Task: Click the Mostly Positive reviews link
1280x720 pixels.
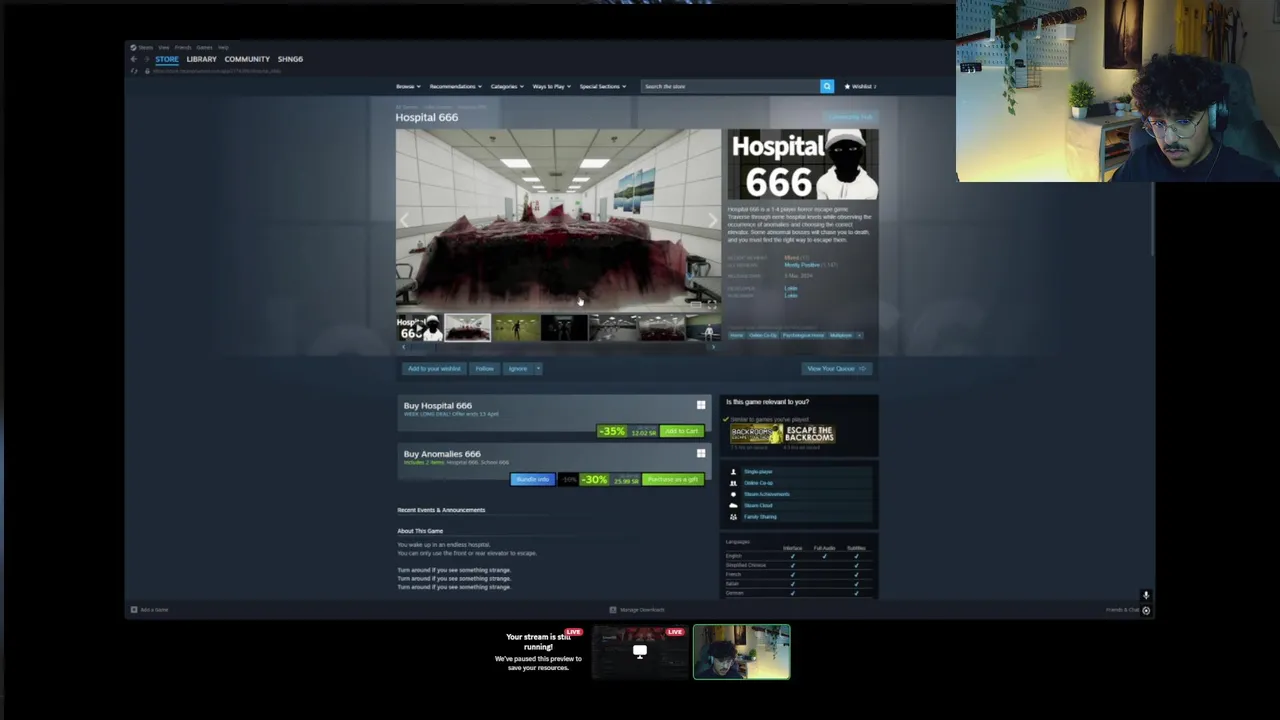Action: coord(802,265)
